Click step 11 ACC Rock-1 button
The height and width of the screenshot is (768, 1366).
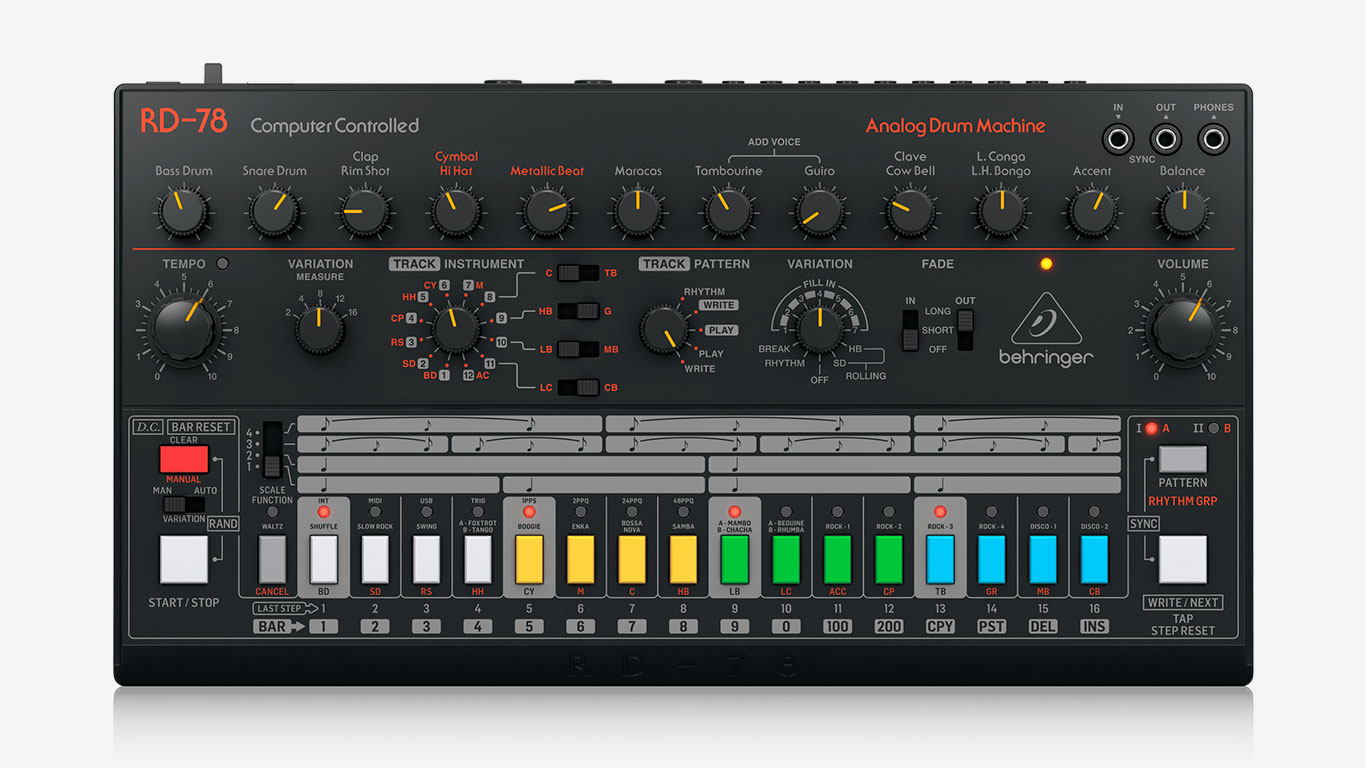[837, 559]
